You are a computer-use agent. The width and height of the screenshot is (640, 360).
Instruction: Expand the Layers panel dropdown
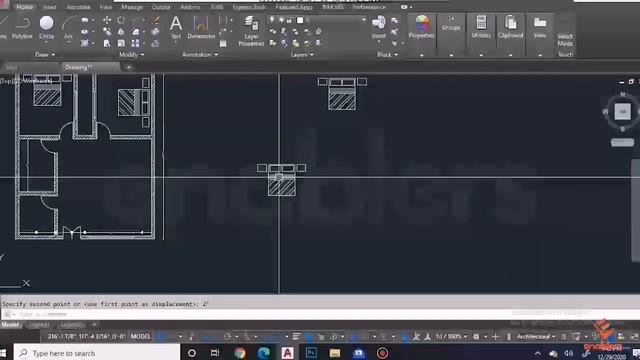(x=302, y=54)
